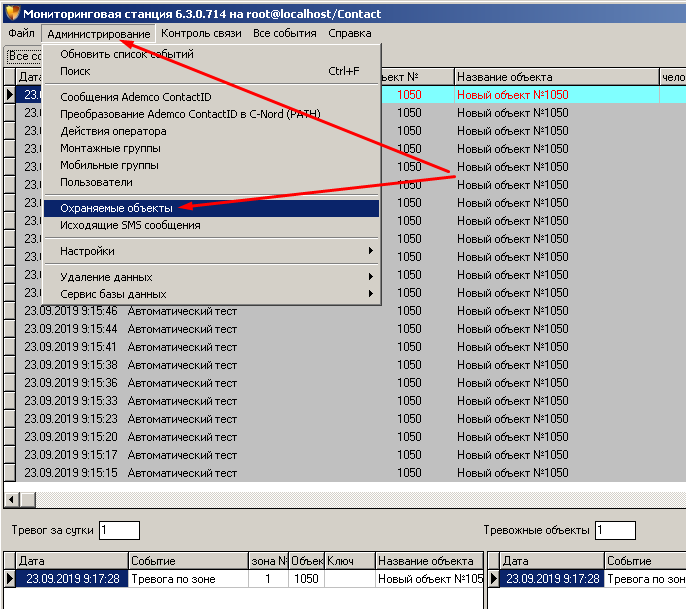Open the Справка menu
The image size is (686, 609).
[x=350, y=33]
